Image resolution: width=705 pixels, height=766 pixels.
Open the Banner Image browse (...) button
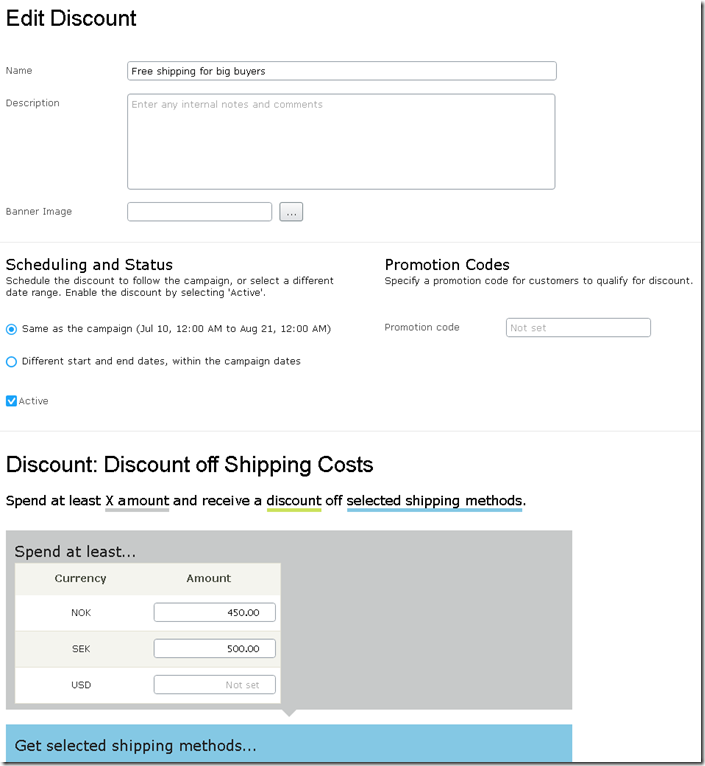click(x=291, y=212)
